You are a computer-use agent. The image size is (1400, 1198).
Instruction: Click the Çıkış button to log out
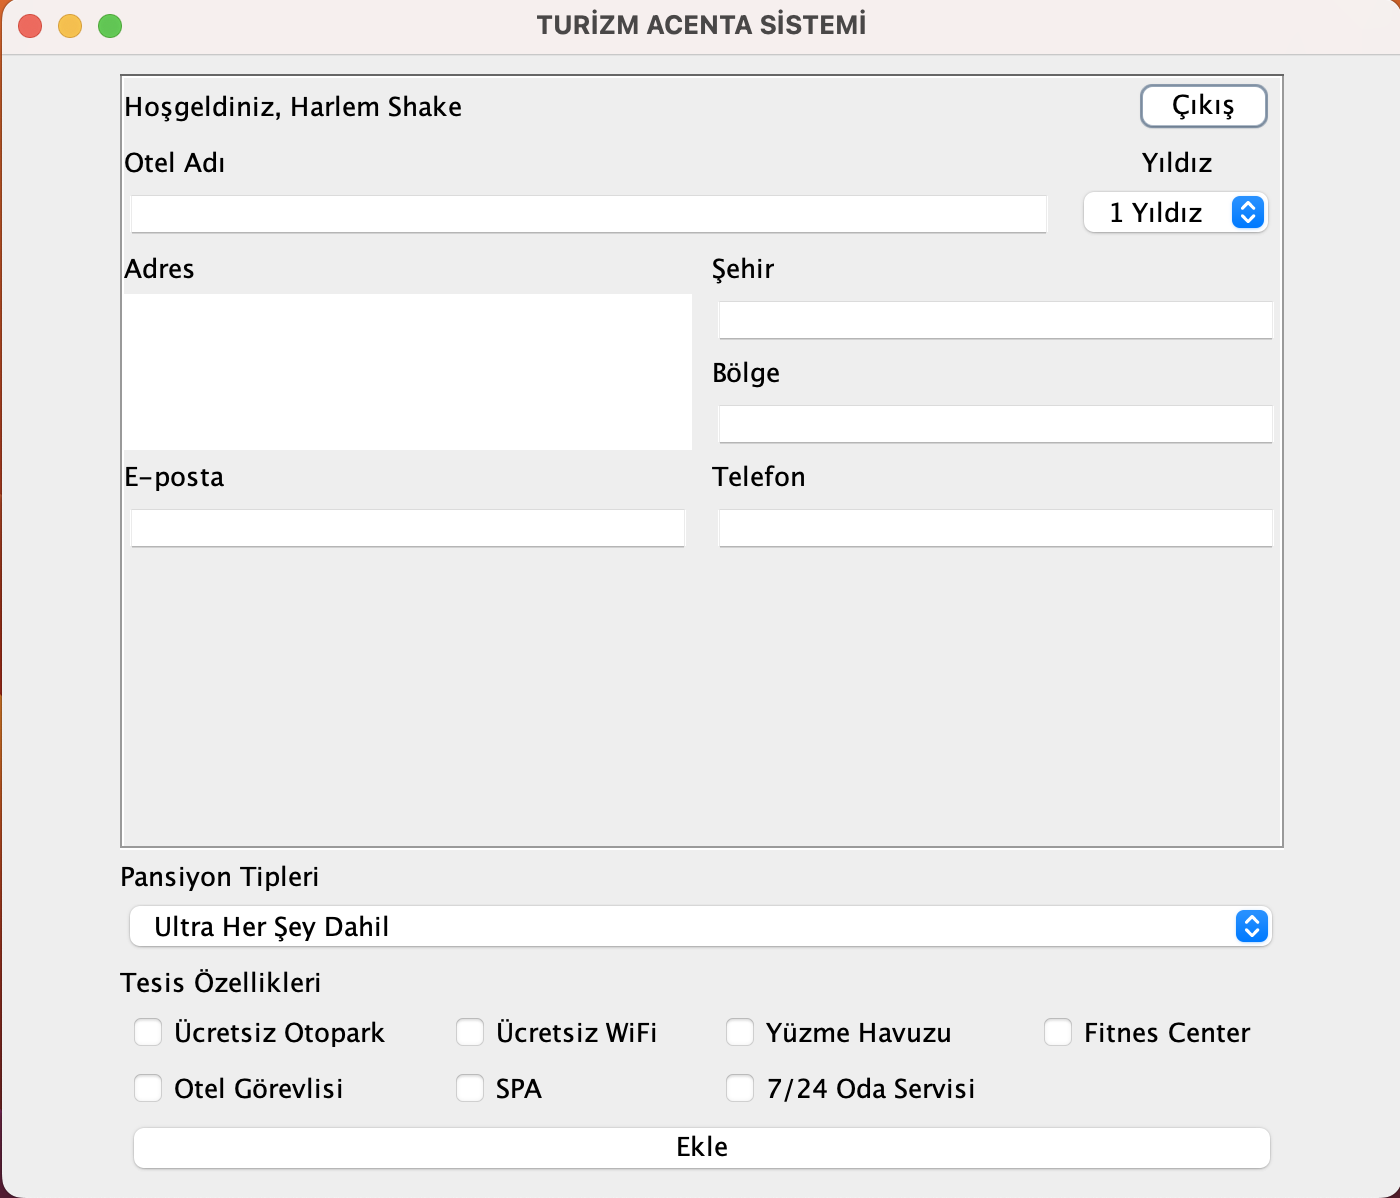pyautogui.click(x=1203, y=106)
